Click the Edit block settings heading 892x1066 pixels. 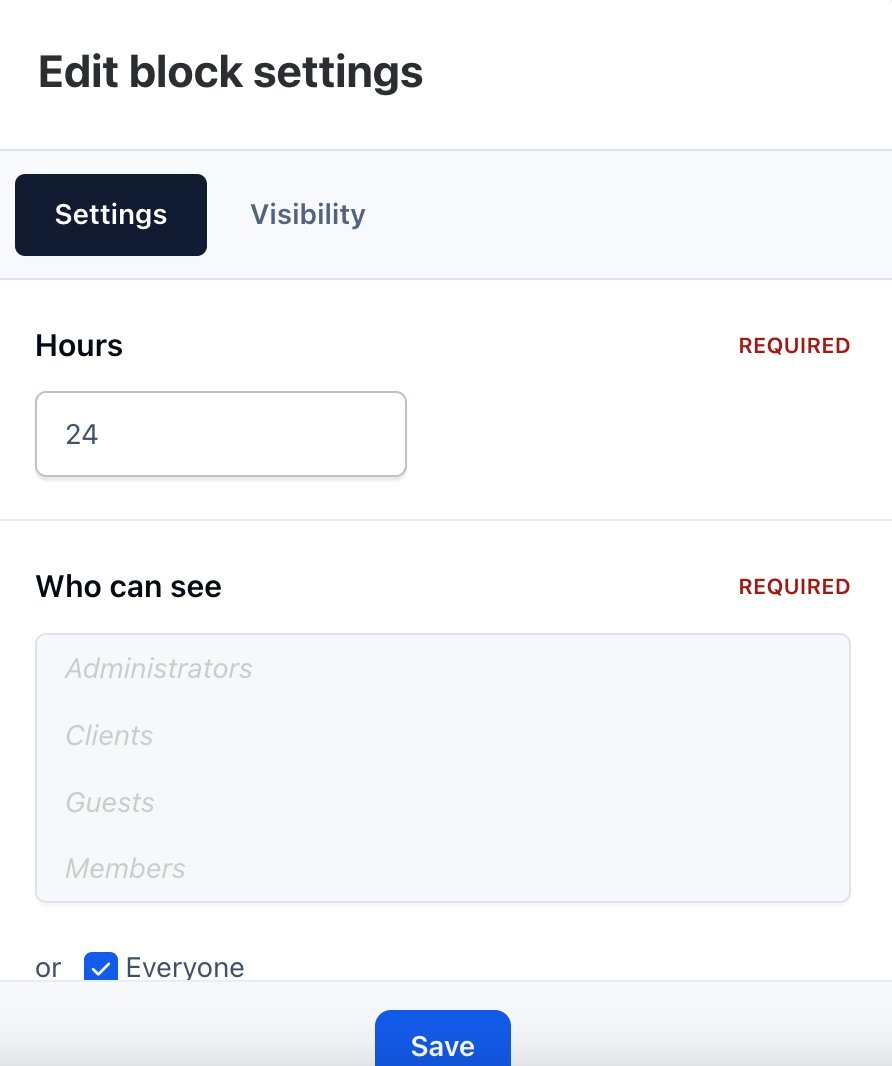point(230,73)
